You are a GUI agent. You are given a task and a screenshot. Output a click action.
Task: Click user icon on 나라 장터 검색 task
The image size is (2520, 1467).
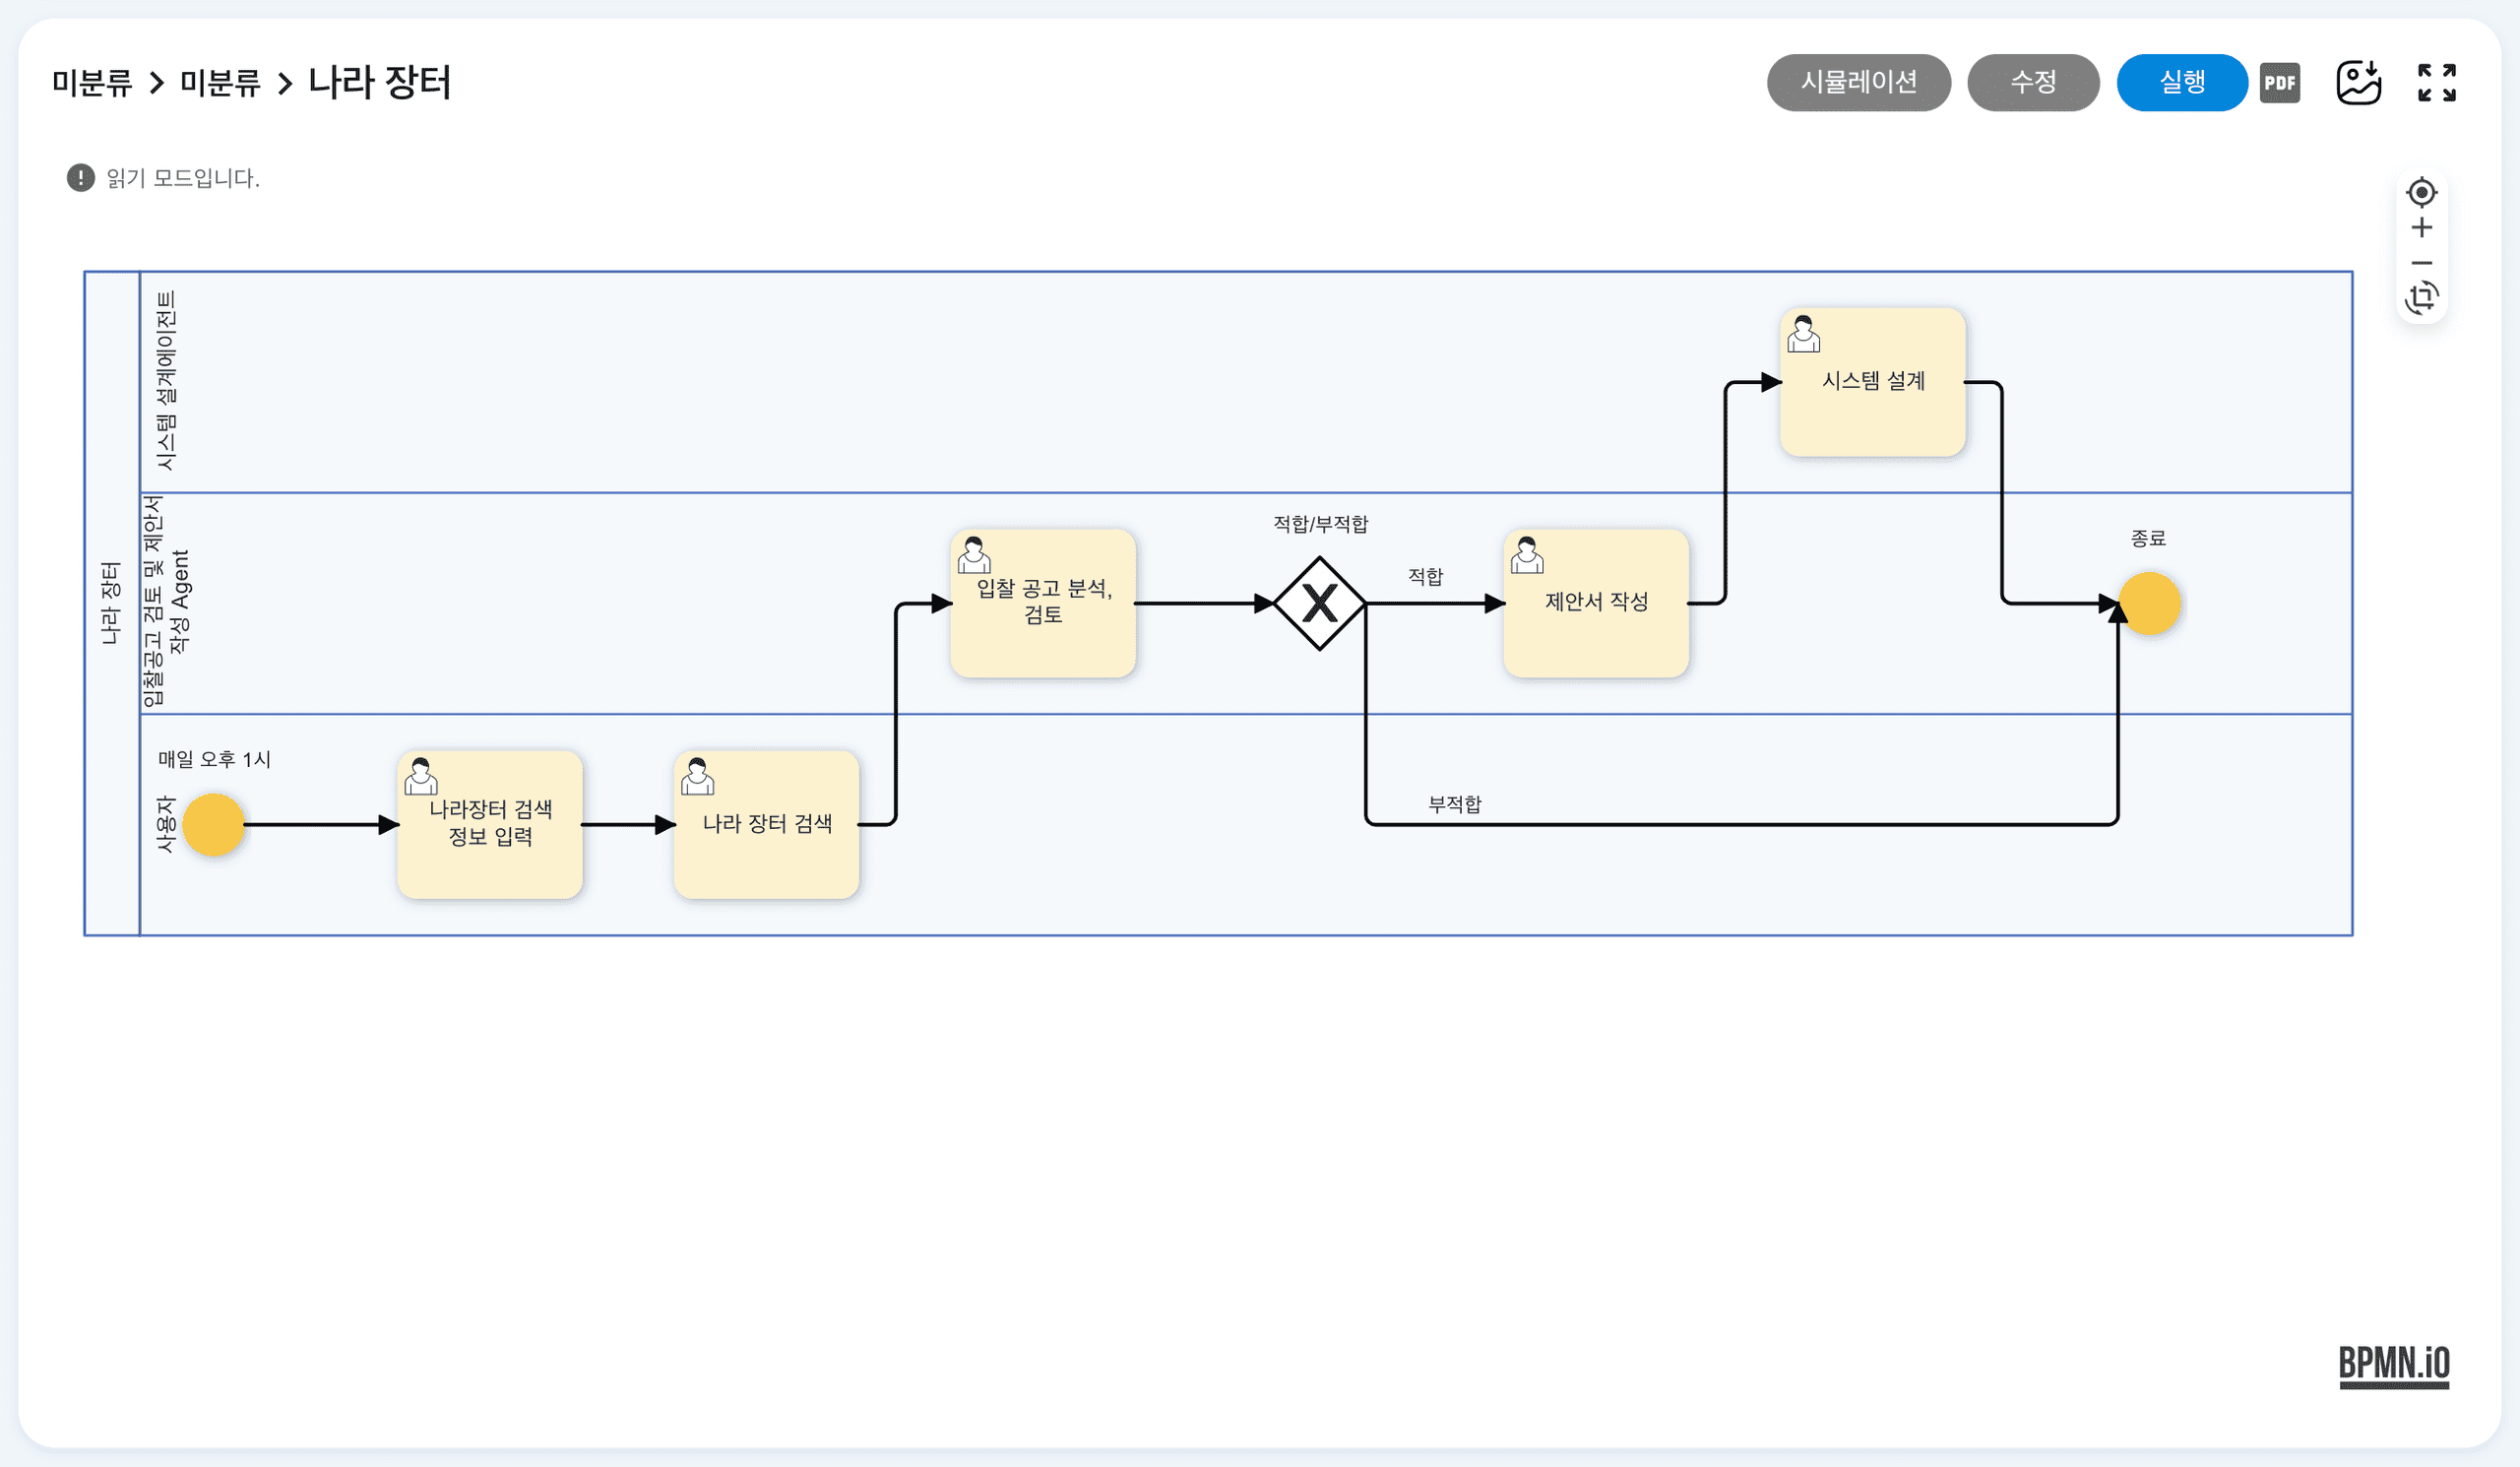[698, 777]
